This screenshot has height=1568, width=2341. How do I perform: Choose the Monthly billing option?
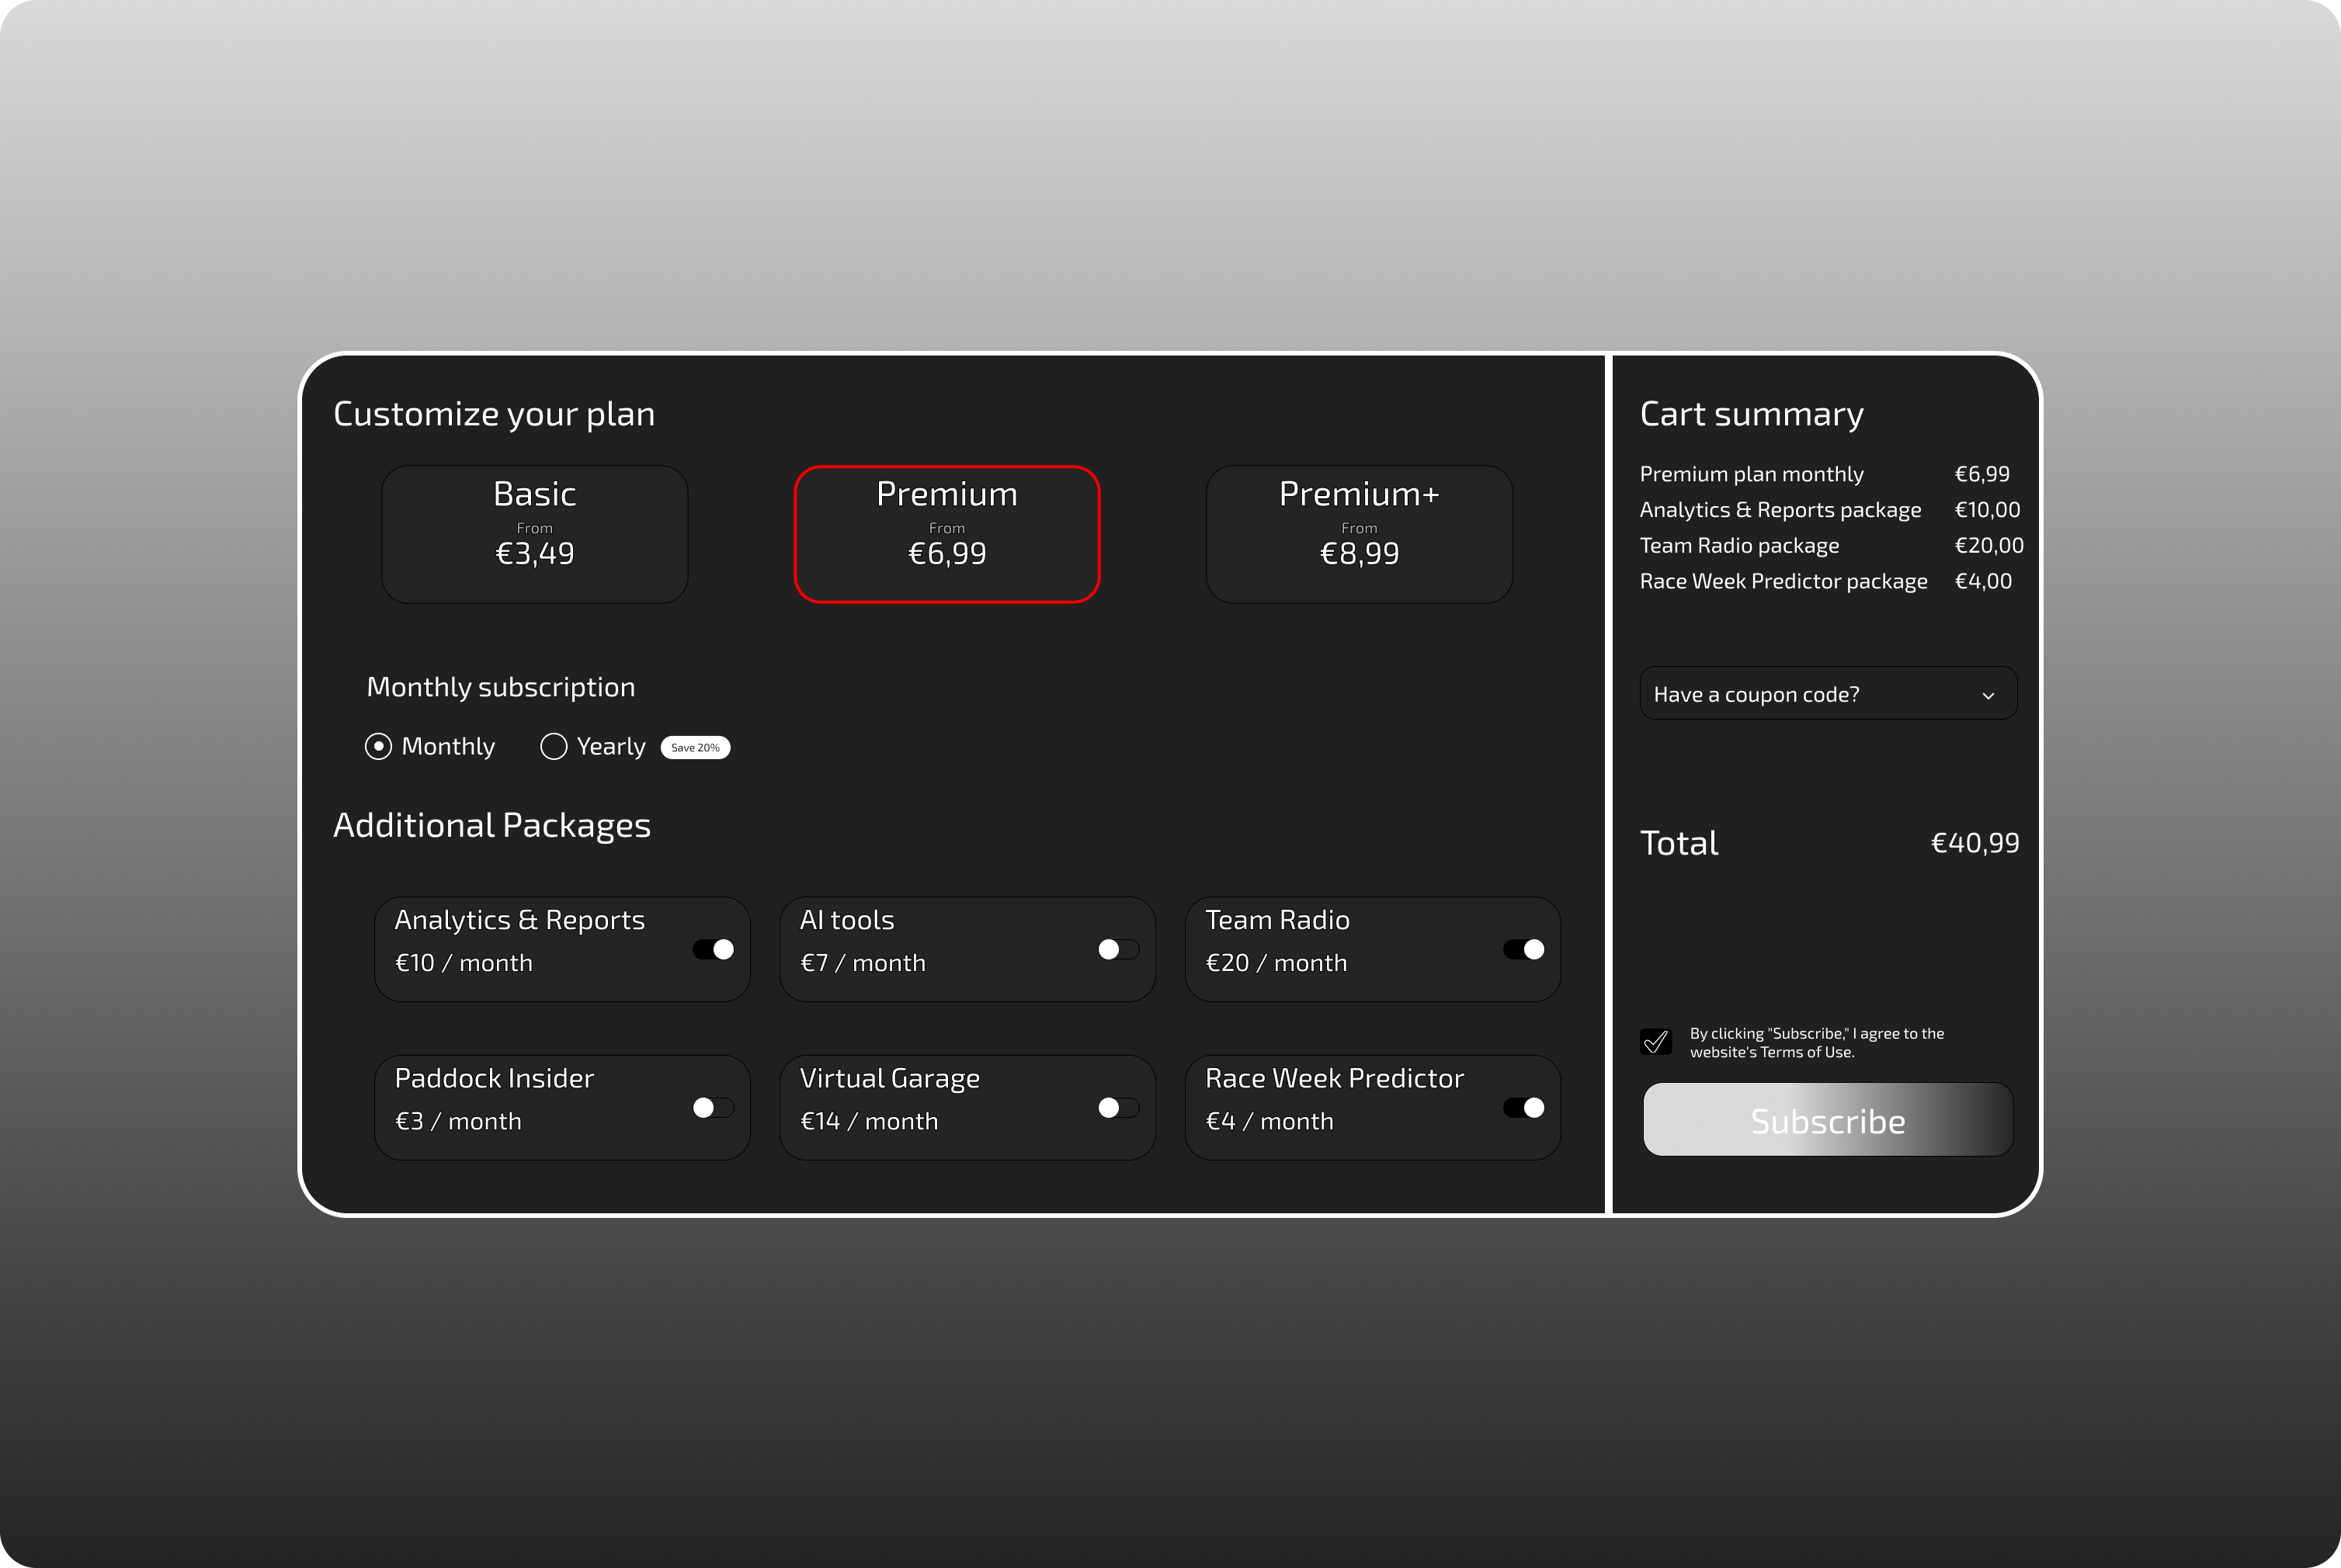point(379,746)
